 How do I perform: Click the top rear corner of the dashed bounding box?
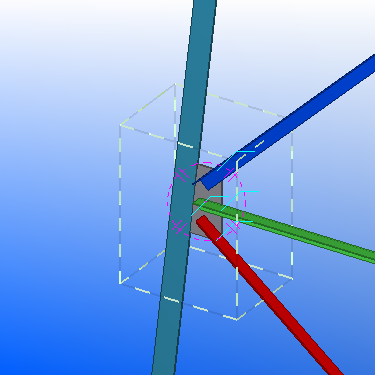pyautogui.click(x=175, y=84)
